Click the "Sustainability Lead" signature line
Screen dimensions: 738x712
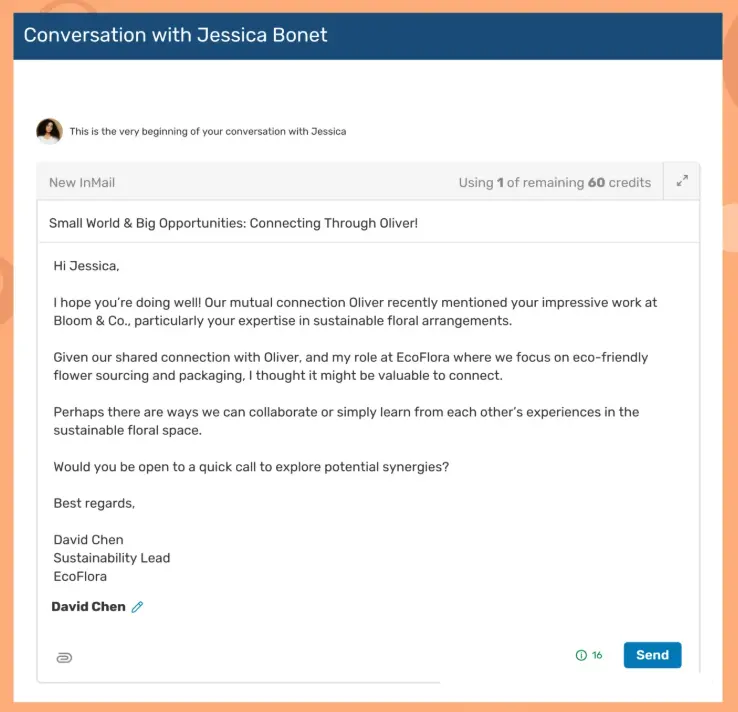pos(112,558)
